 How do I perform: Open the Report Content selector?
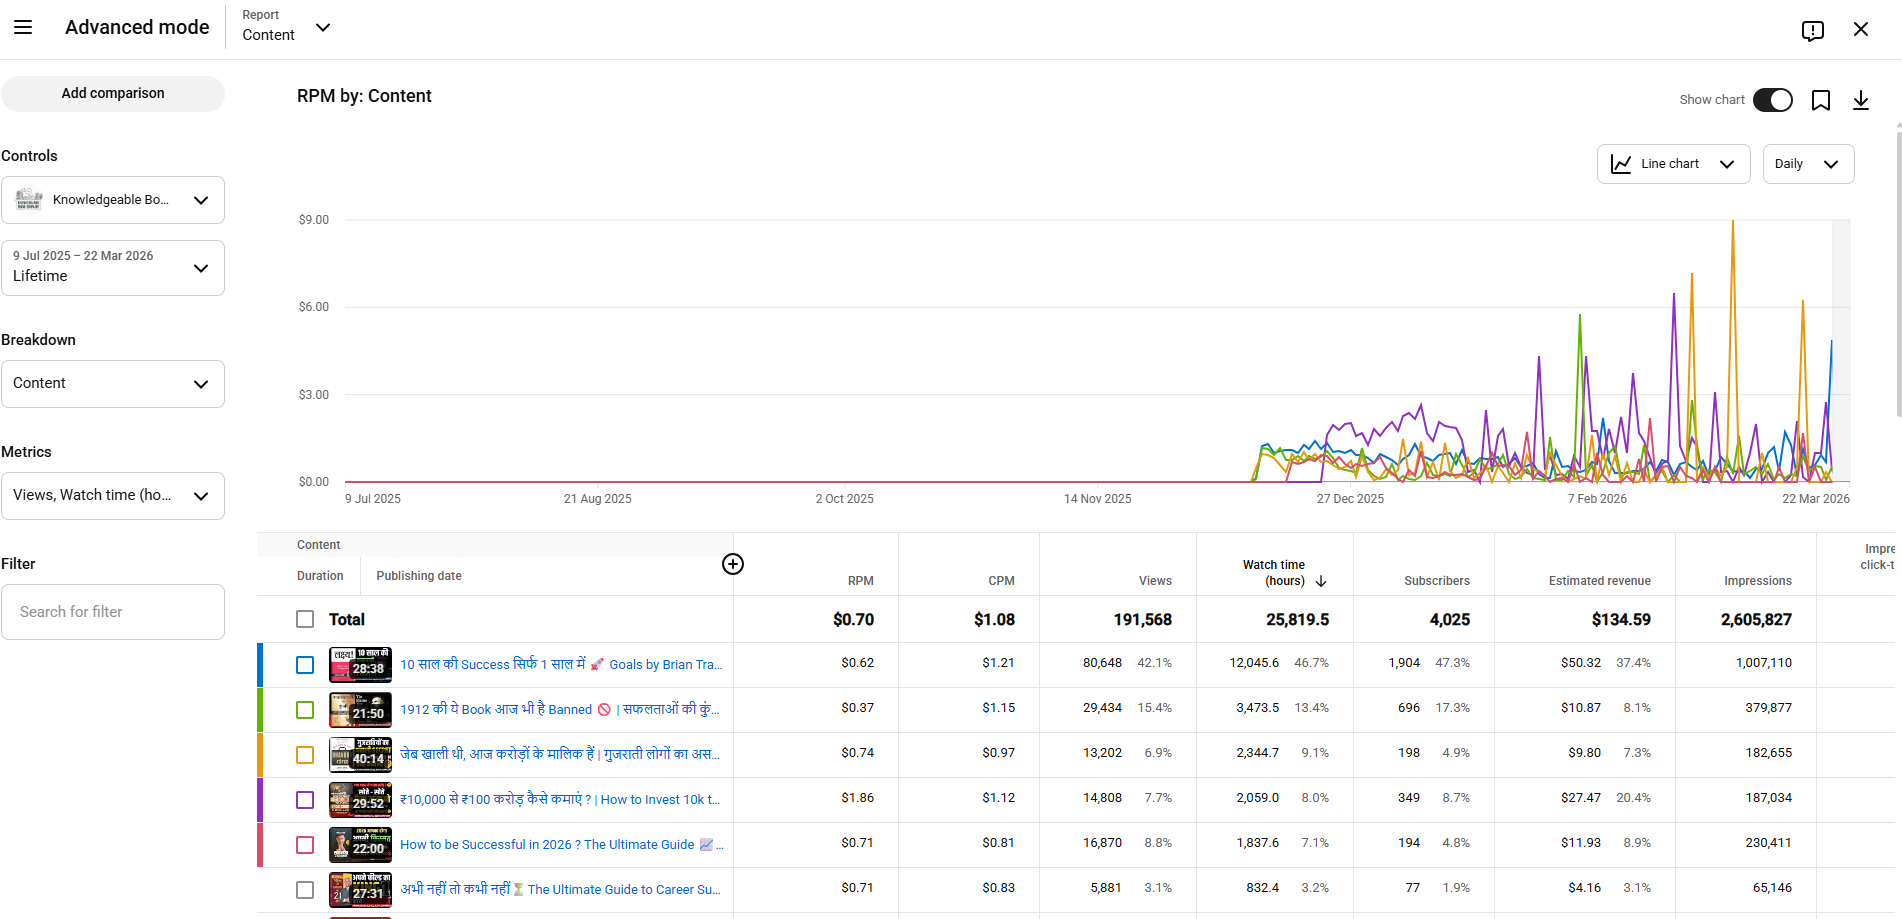pyautogui.click(x=286, y=27)
